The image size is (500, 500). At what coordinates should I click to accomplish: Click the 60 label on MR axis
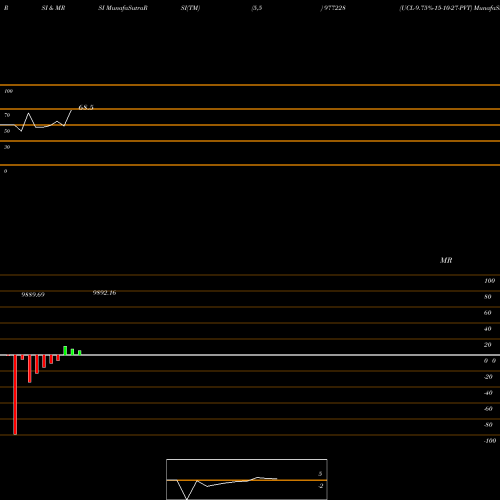488,313
